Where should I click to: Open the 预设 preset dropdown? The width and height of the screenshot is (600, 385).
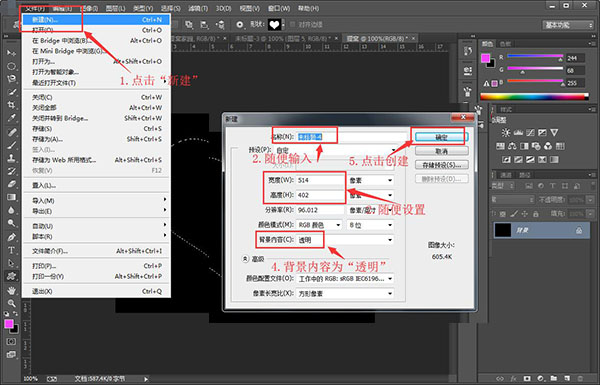click(335, 150)
